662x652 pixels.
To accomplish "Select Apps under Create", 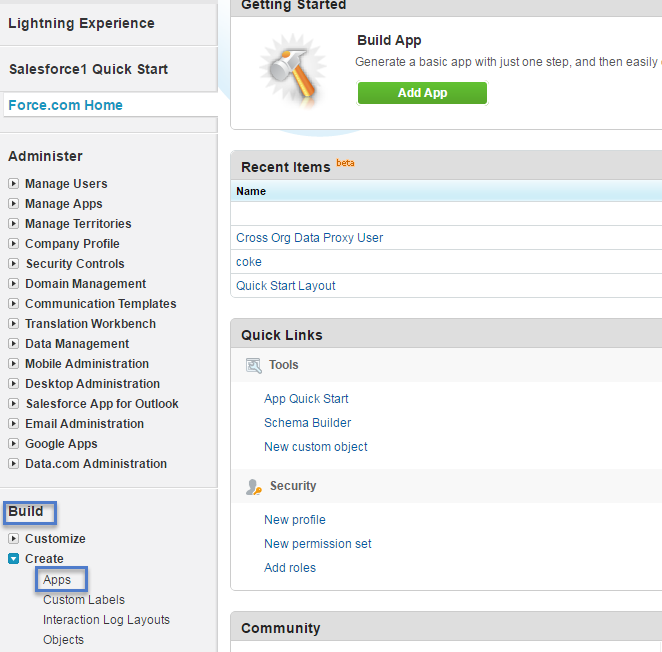I will 57,579.
